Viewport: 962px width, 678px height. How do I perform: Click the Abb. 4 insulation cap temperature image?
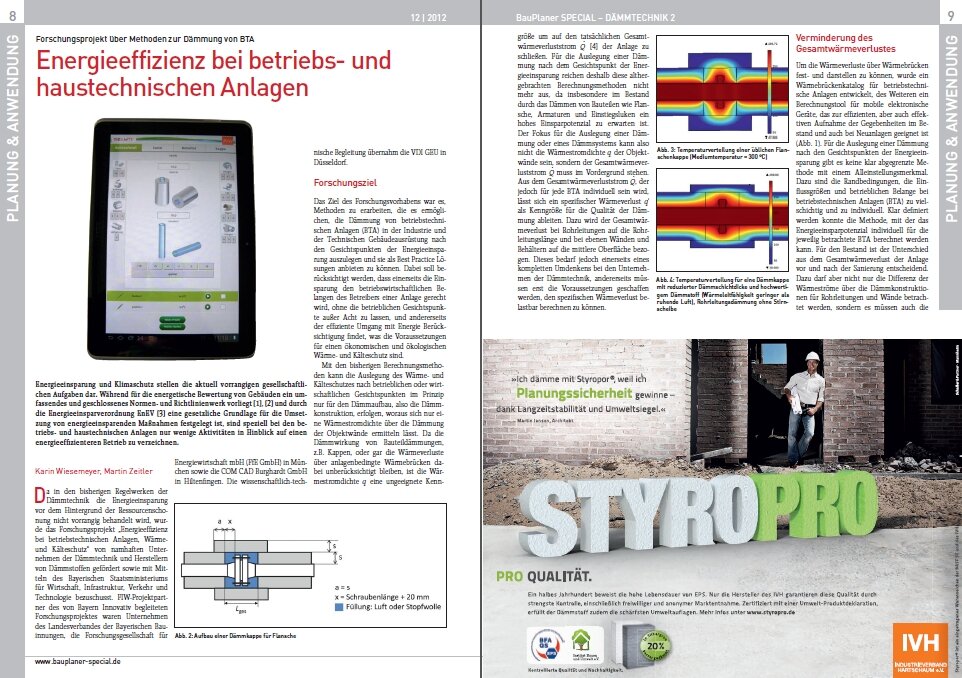(722, 220)
